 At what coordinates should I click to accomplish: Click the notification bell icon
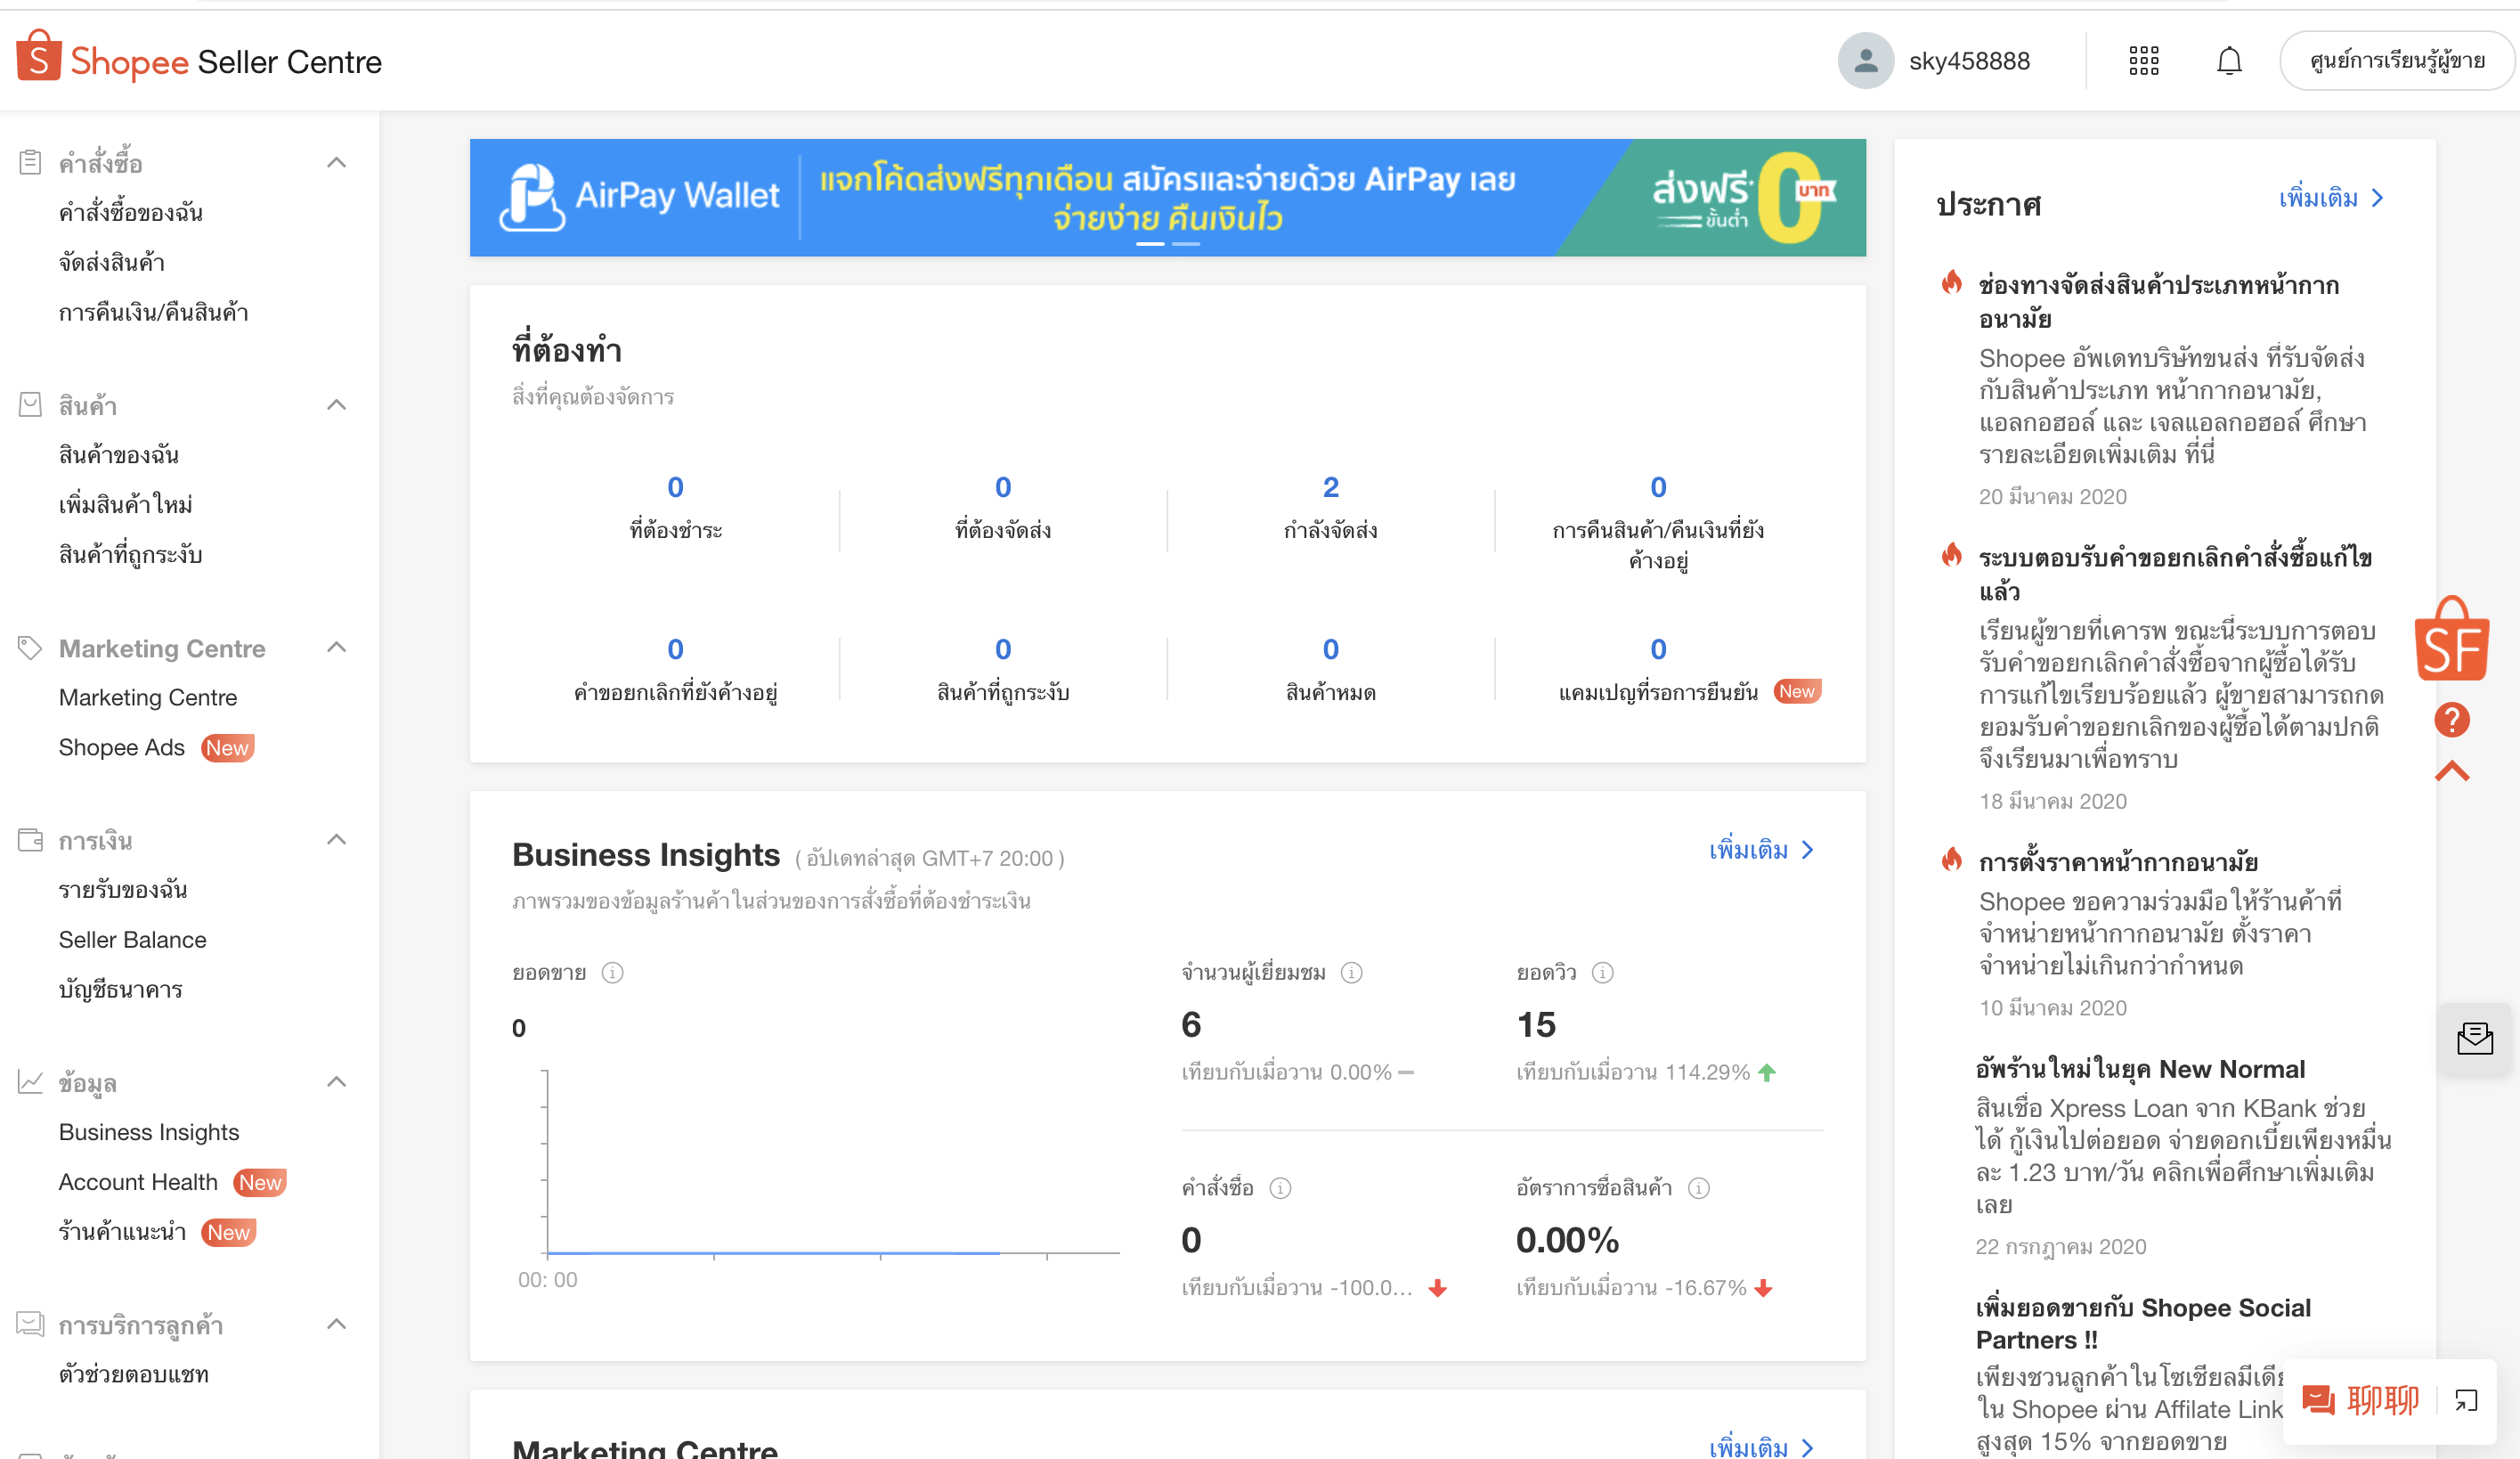point(2229,61)
